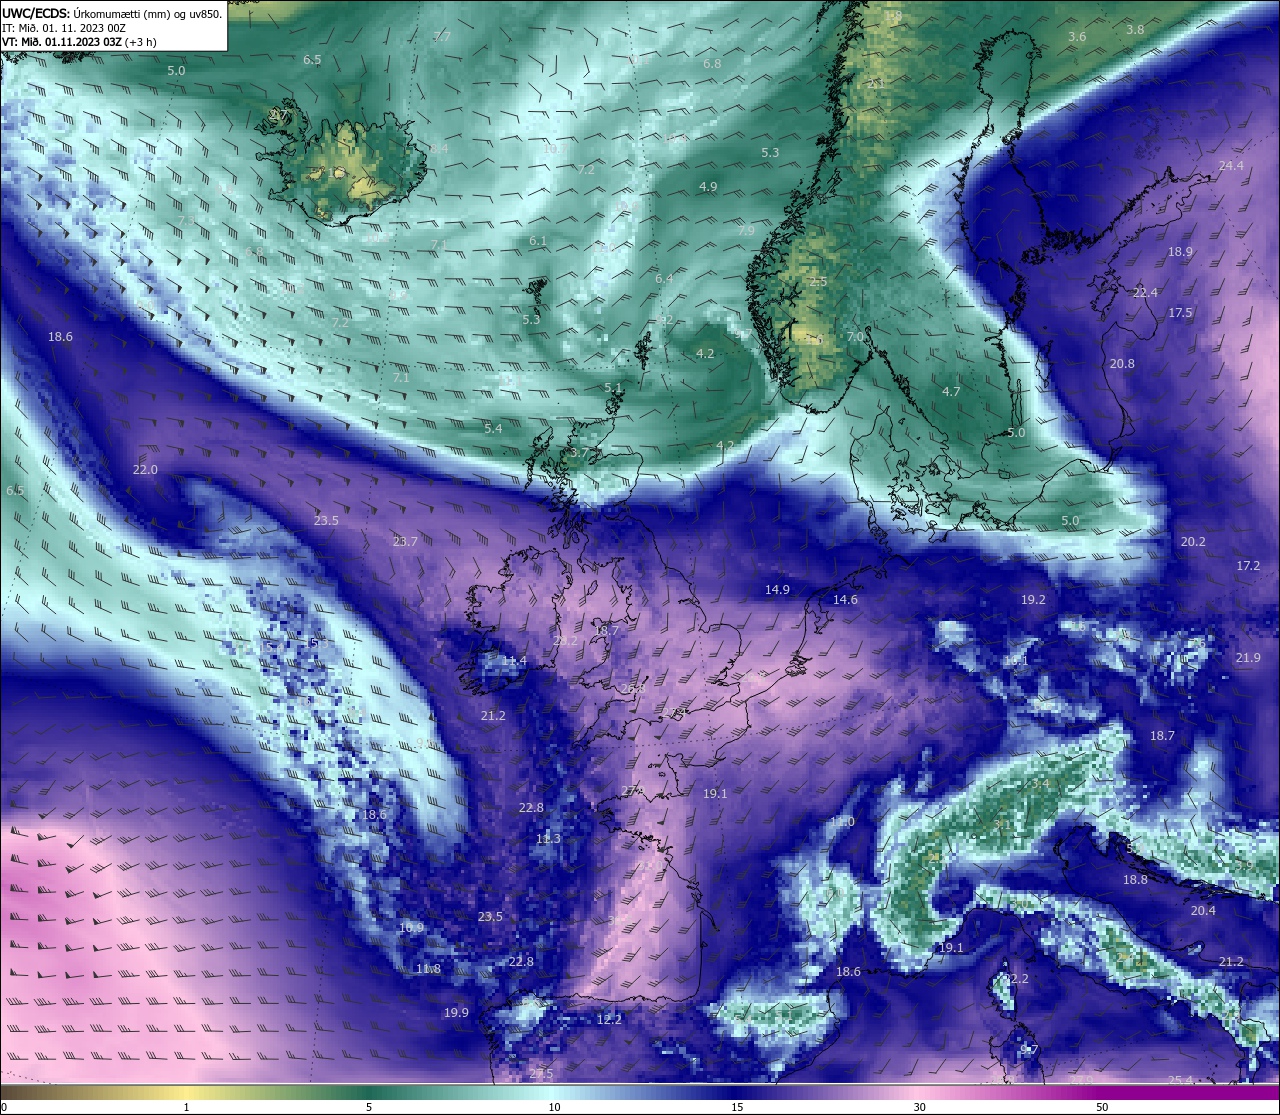The height and width of the screenshot is (1115, 1280).
Task: Click the legend tick label 30
Action: [x=919, y=1107]
